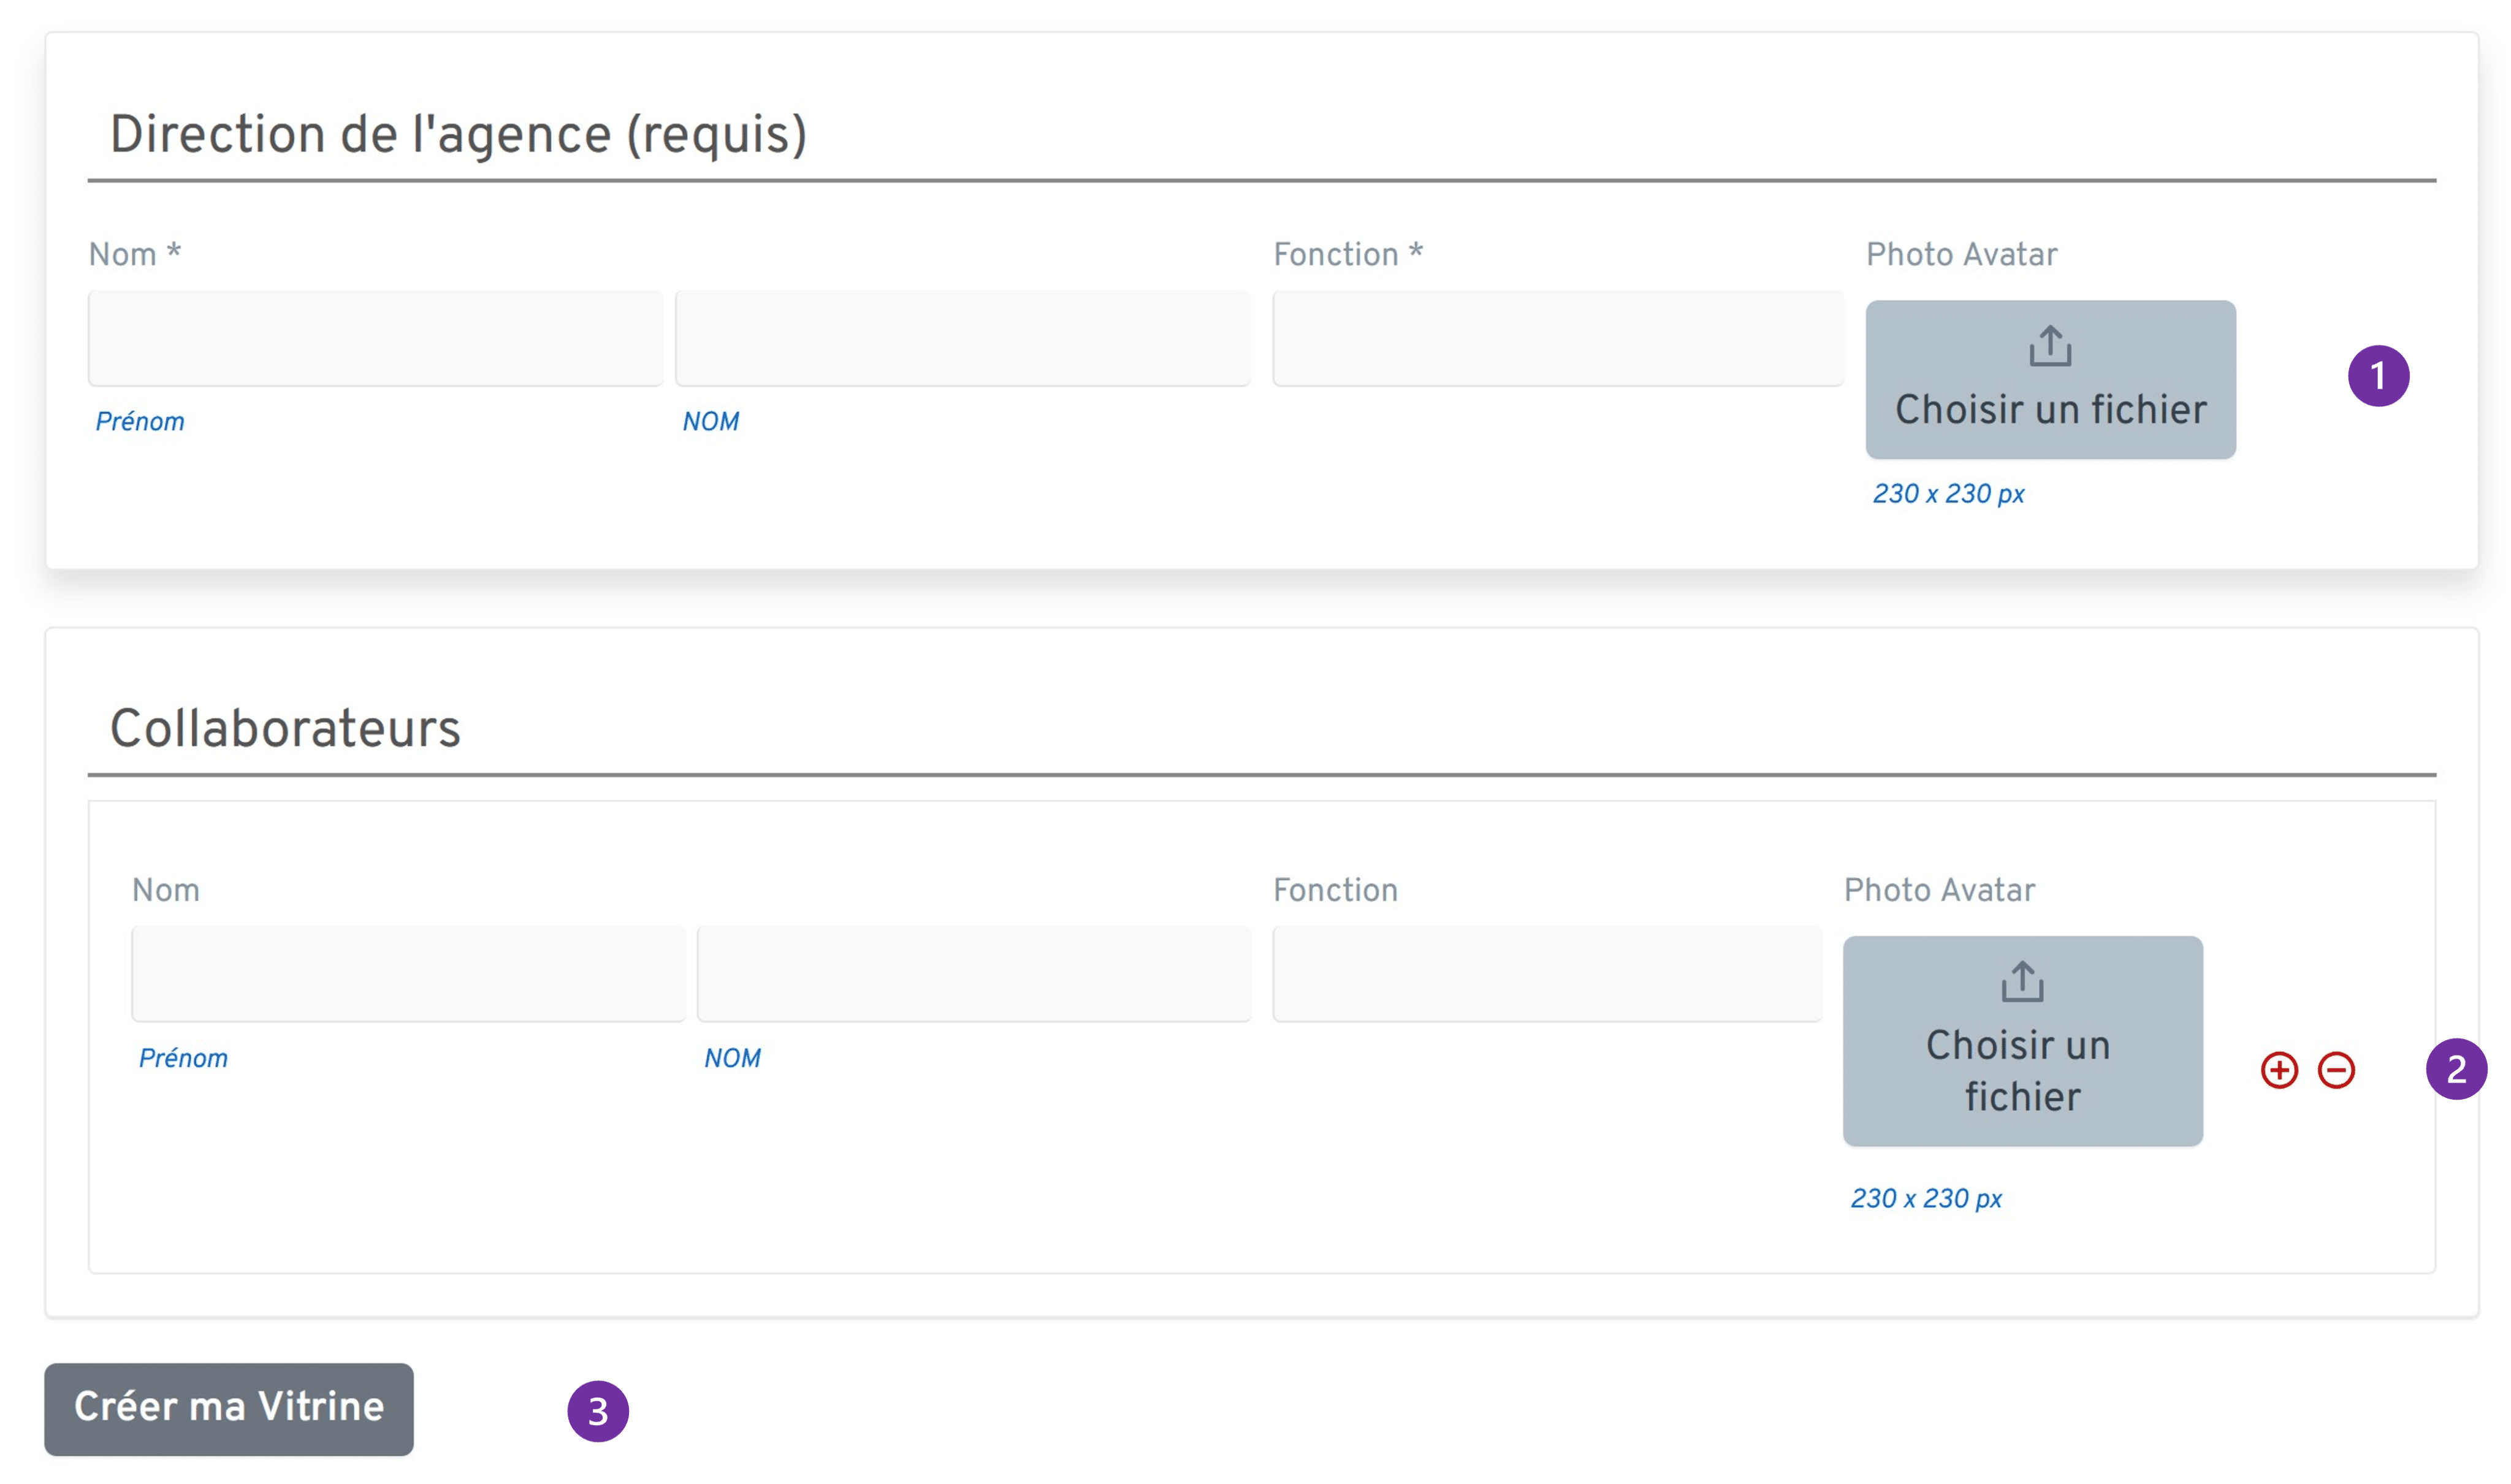Click the required Fonction input for the agency director

tap(1556, 338)
